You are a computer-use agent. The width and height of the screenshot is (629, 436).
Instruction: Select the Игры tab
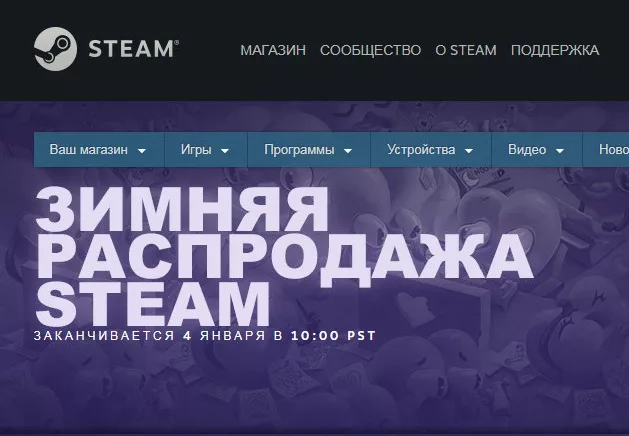[x=206, y=150]
